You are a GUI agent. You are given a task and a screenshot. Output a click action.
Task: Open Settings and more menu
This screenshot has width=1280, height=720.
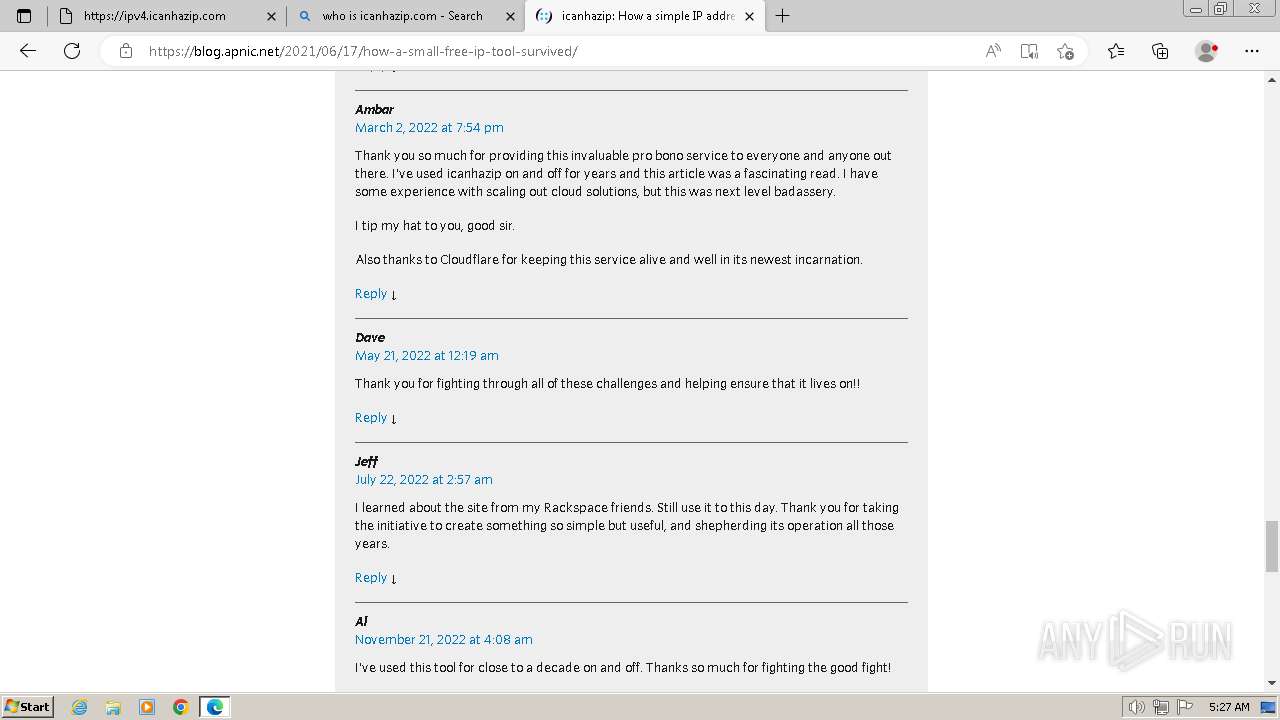click(1252, 51)
